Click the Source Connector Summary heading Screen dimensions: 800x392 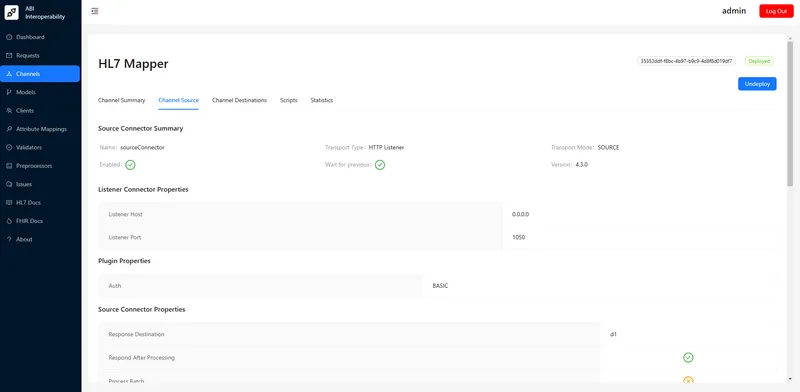140,129
